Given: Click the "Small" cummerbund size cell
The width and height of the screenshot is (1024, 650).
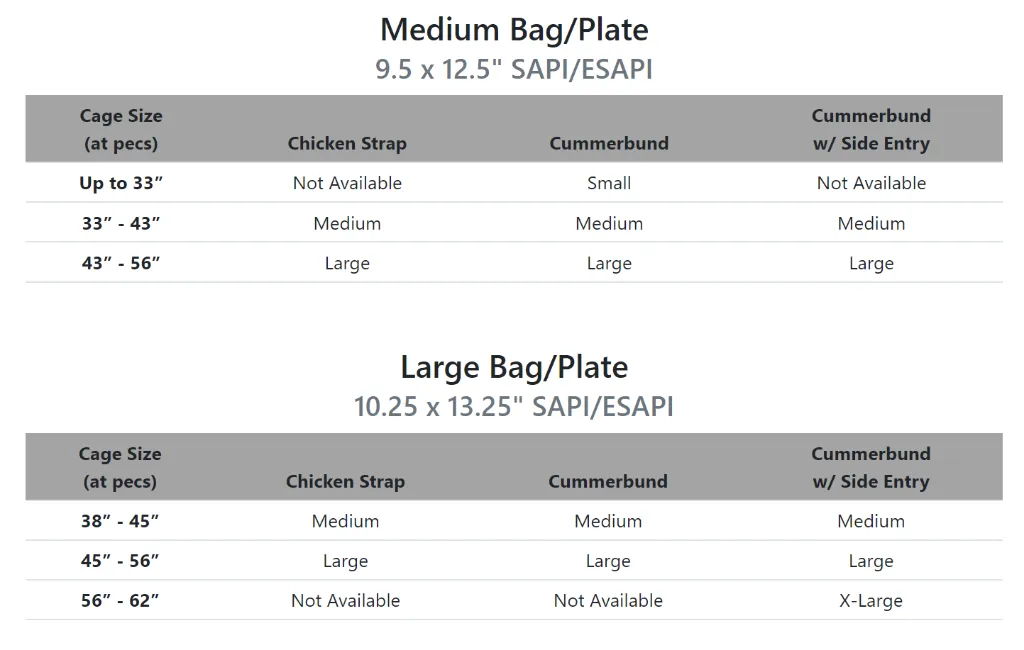Looking at the screenshot, I should 609,183.
